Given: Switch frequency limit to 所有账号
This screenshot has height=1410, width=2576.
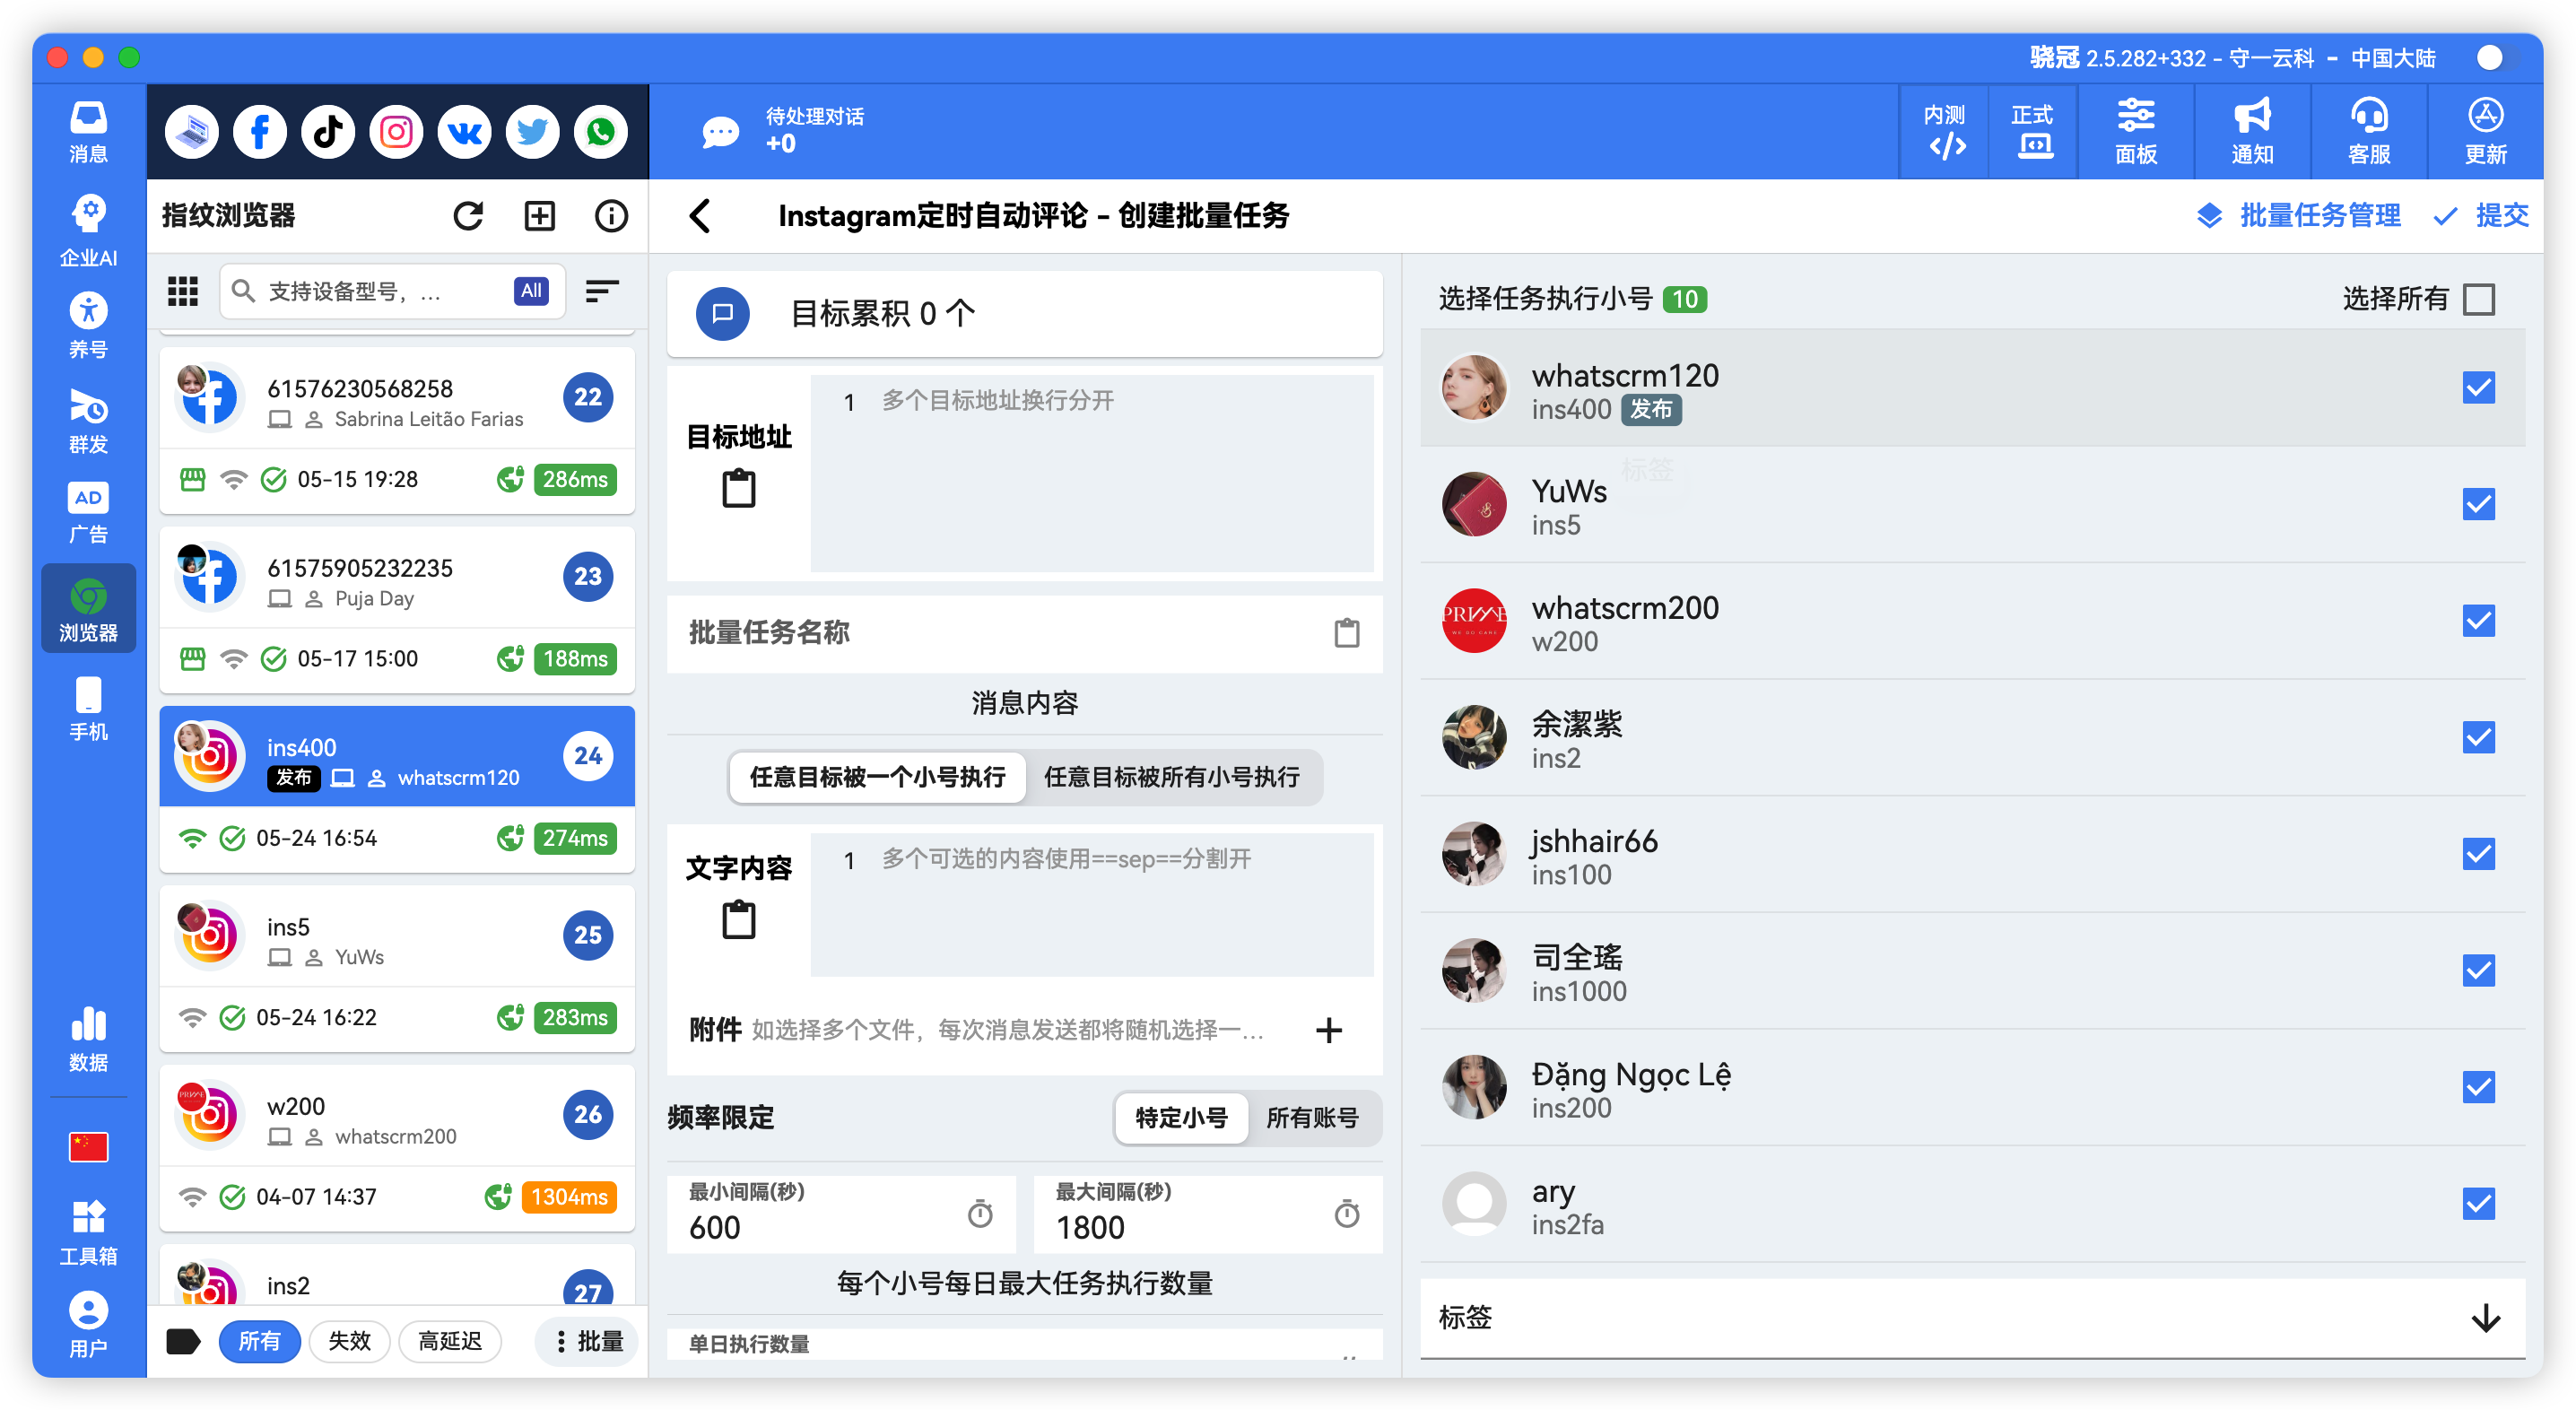Looking at the screenshot, I should [1313, 1119].
